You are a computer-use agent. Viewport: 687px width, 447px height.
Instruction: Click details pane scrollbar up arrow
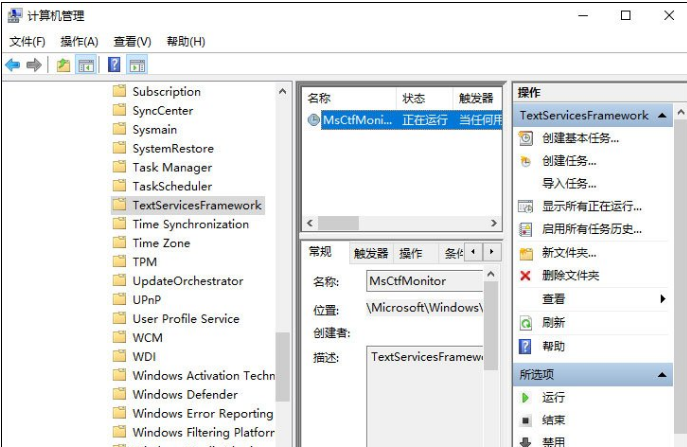click(491, 275)
